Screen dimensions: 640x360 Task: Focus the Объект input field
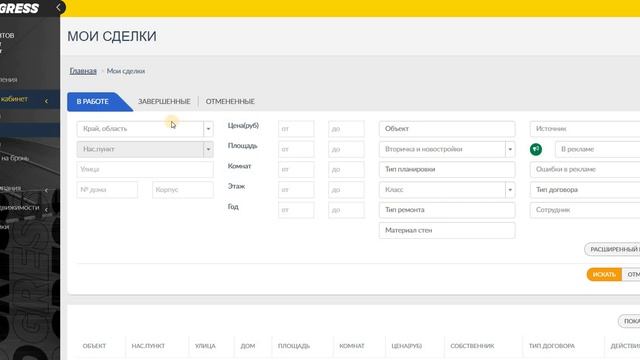(447, 129)
